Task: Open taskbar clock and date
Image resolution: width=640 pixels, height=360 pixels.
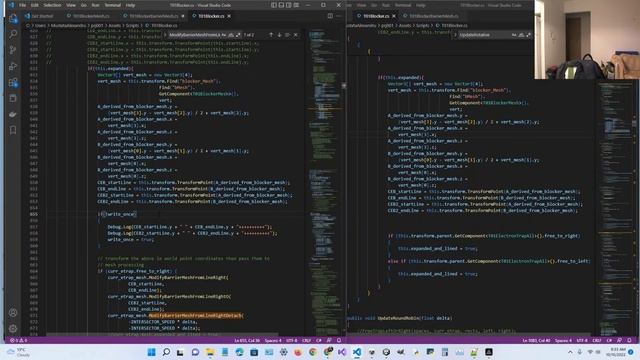Action: click(x=616, y=352)
